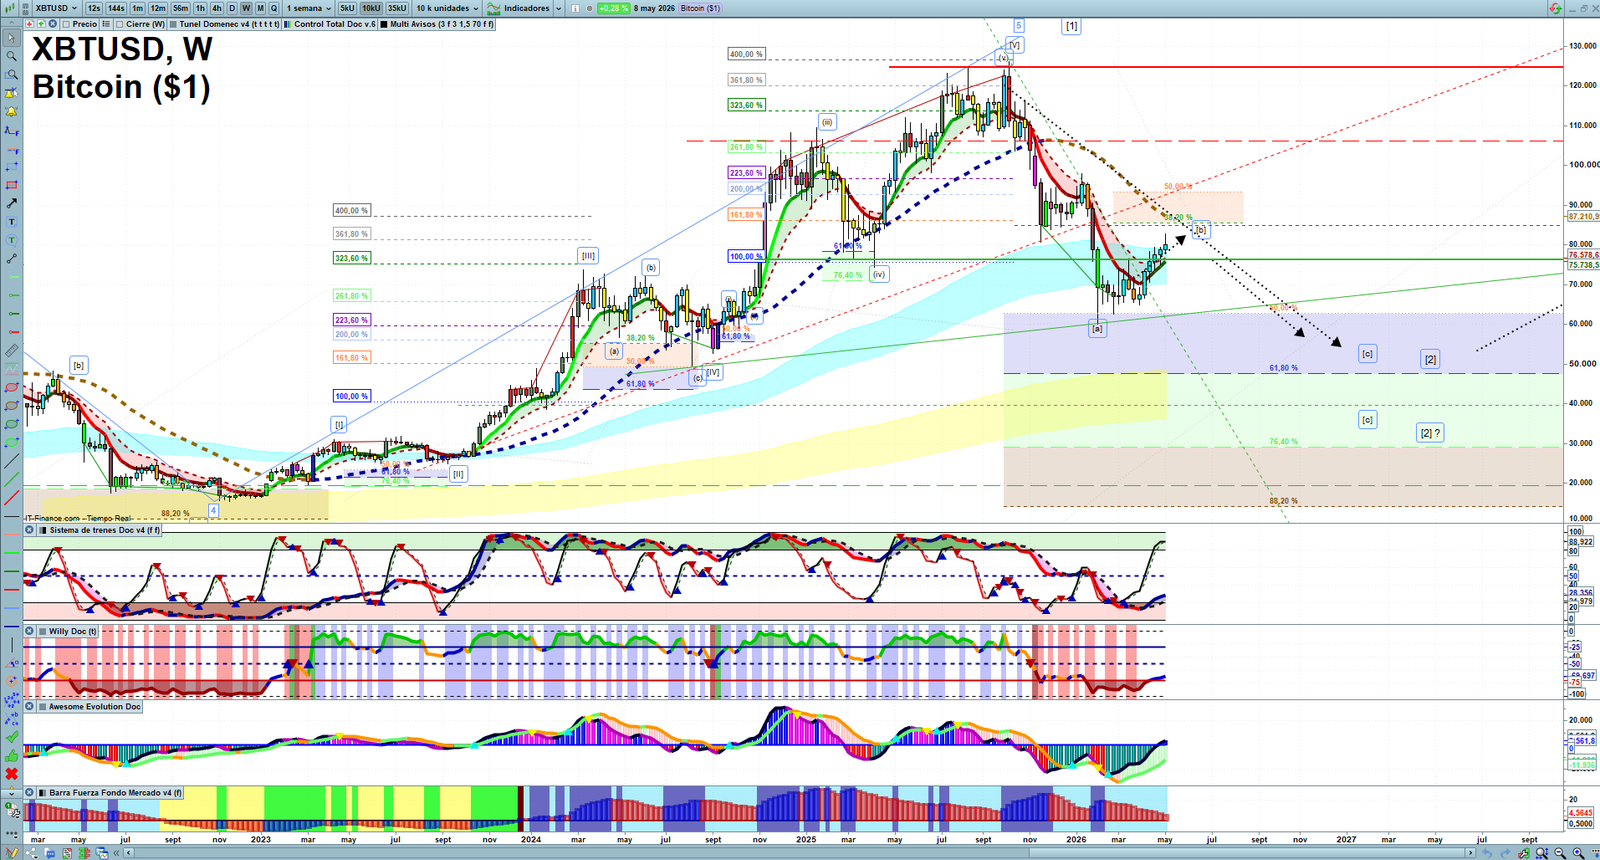Select the red diagonal trendline tool
This screenshot has width=1600, height=860.
[x=11, y=498]
